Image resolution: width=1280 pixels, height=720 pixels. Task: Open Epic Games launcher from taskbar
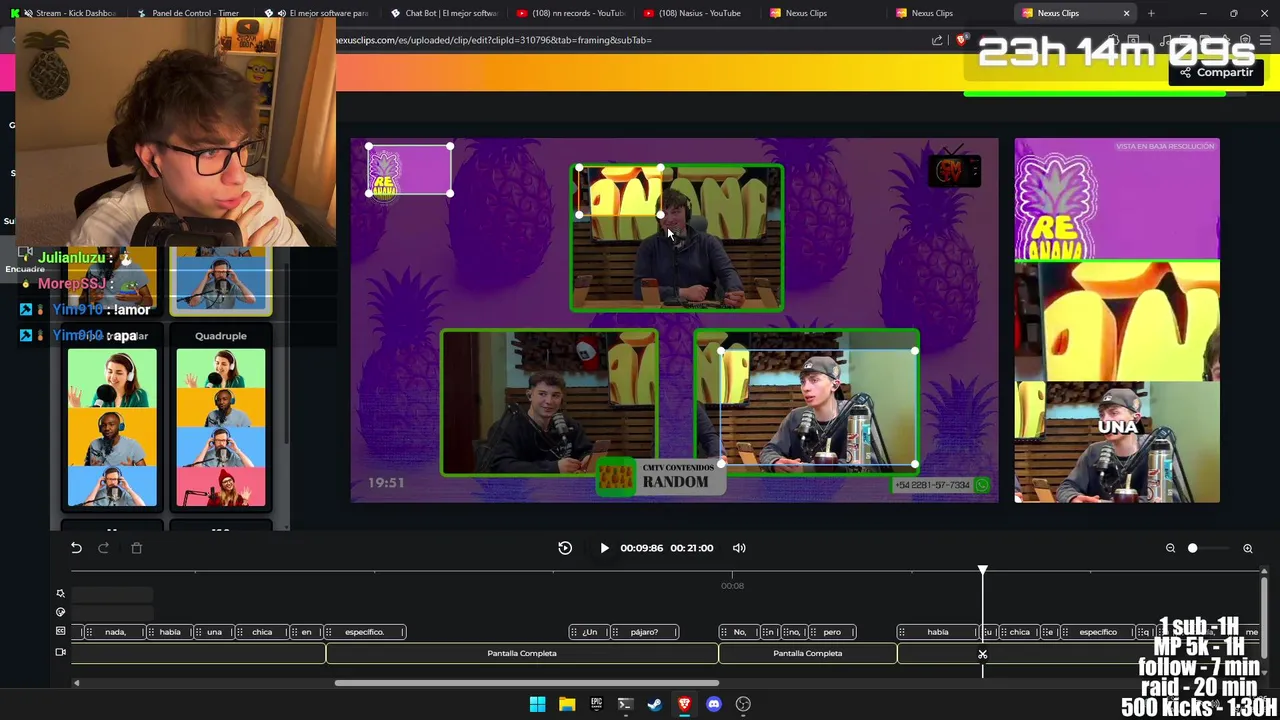click(596, 704)
